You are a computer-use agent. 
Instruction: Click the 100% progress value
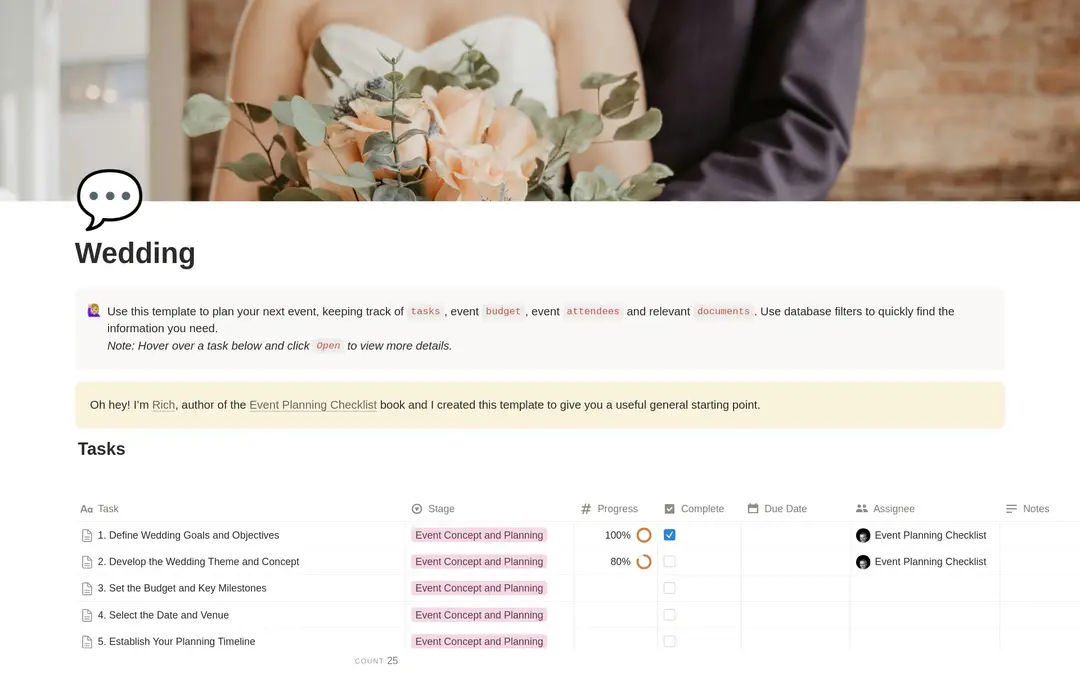pos(617,535)
